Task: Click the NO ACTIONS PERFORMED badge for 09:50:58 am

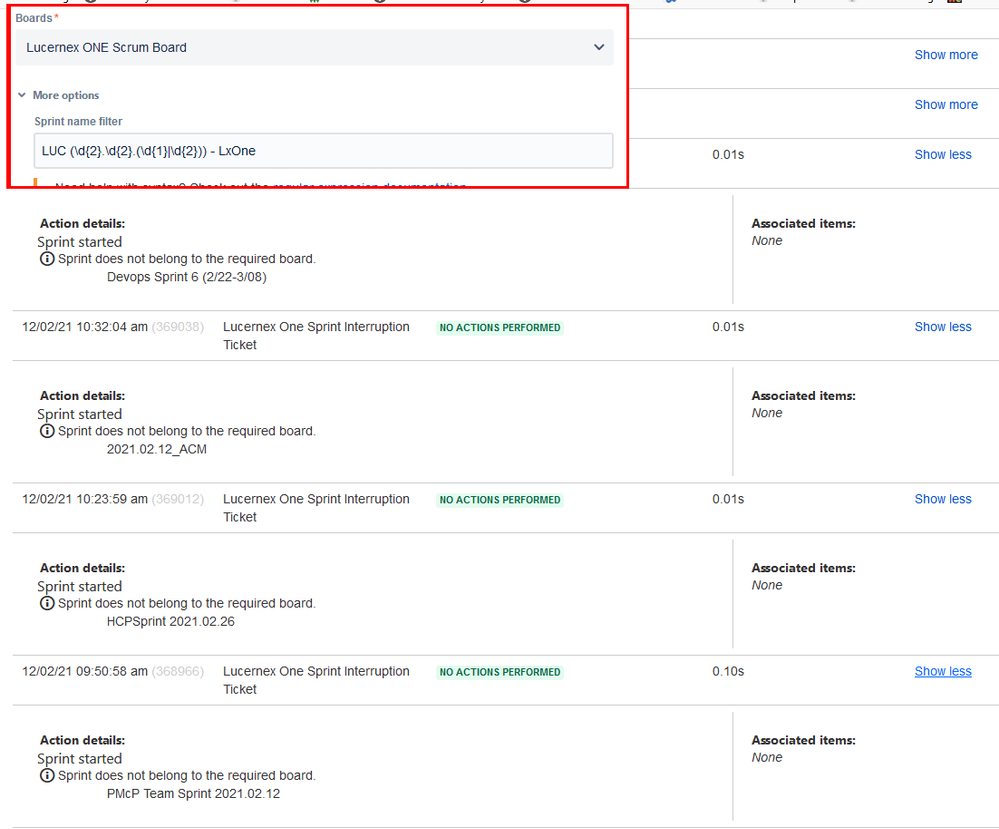Action: [500, 672]
